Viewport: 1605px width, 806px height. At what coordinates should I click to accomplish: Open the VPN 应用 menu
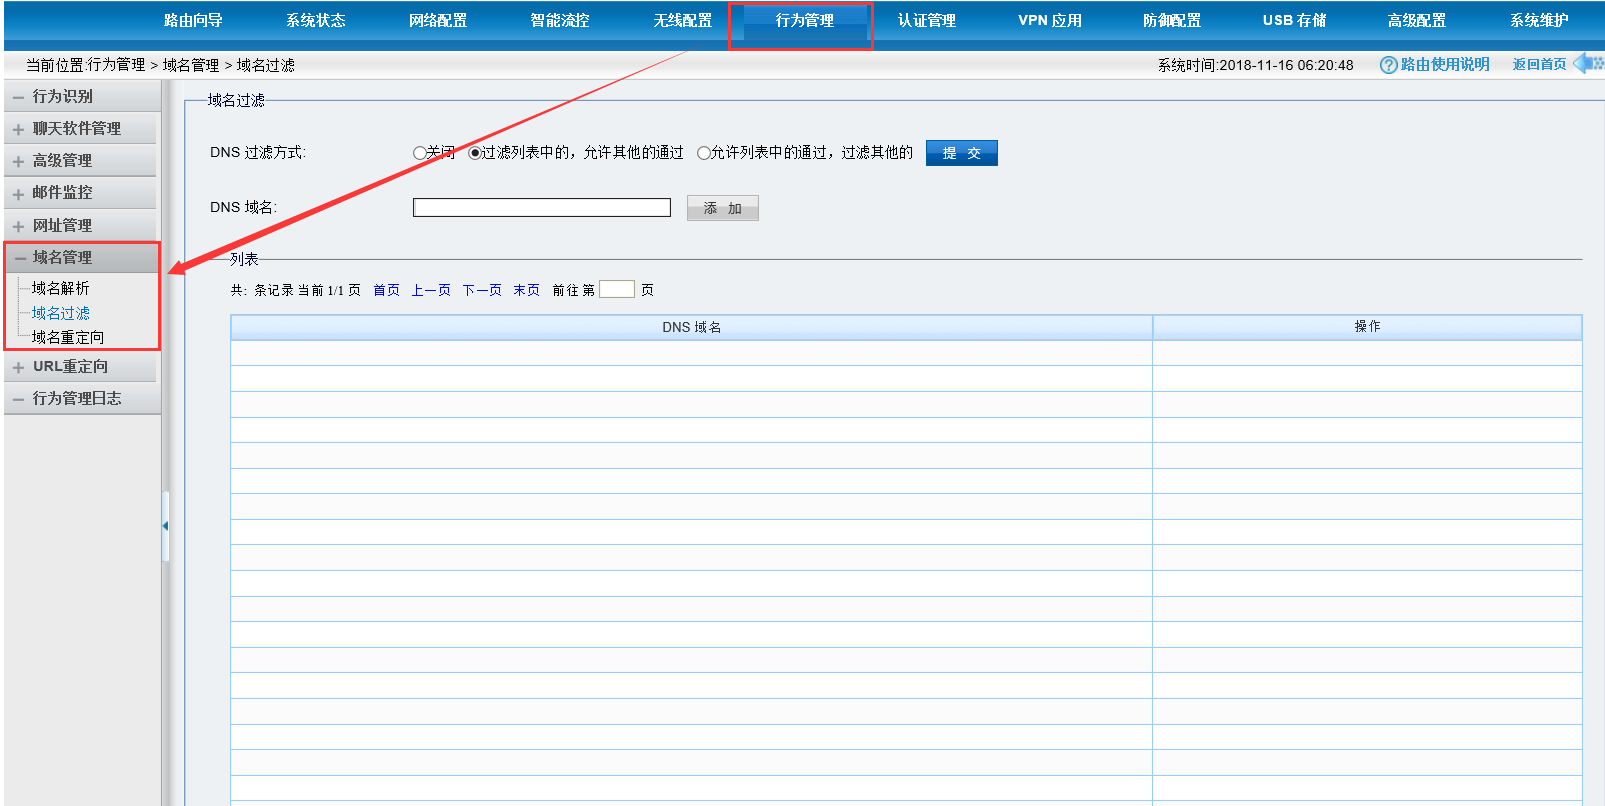(1050, 20)
